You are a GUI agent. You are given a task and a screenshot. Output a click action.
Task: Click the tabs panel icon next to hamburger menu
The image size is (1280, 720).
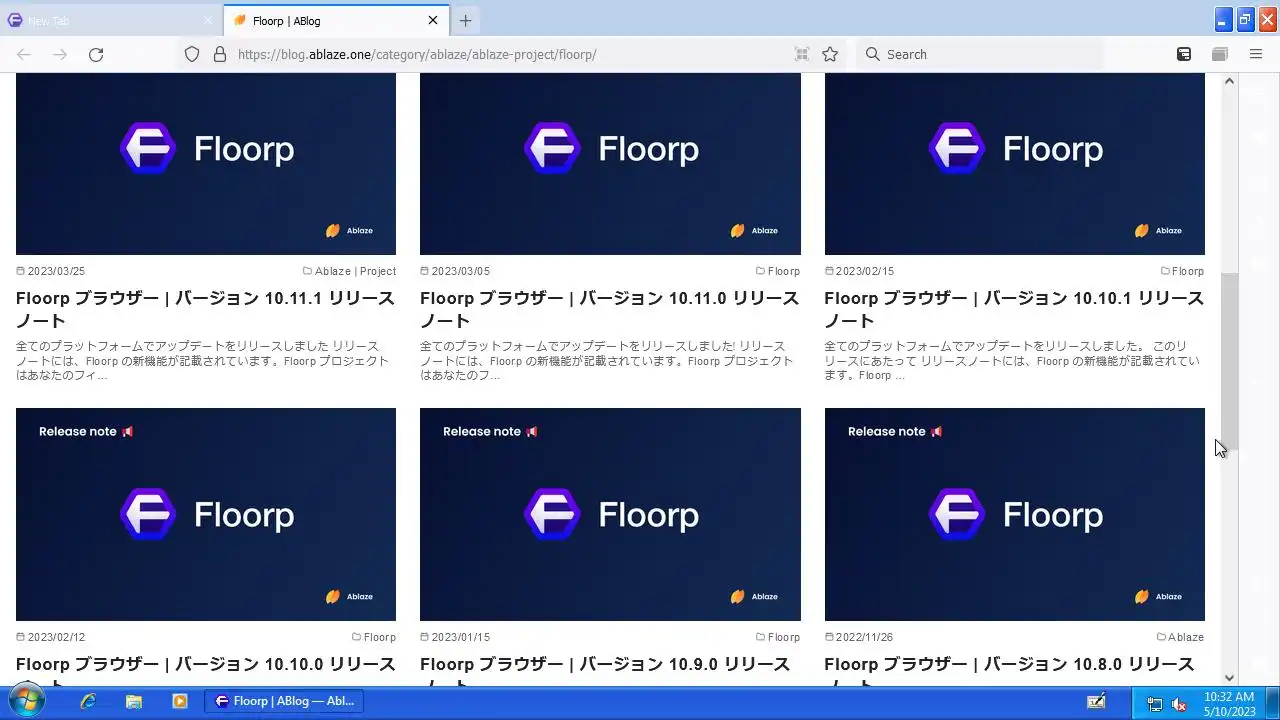[1220, 54]
